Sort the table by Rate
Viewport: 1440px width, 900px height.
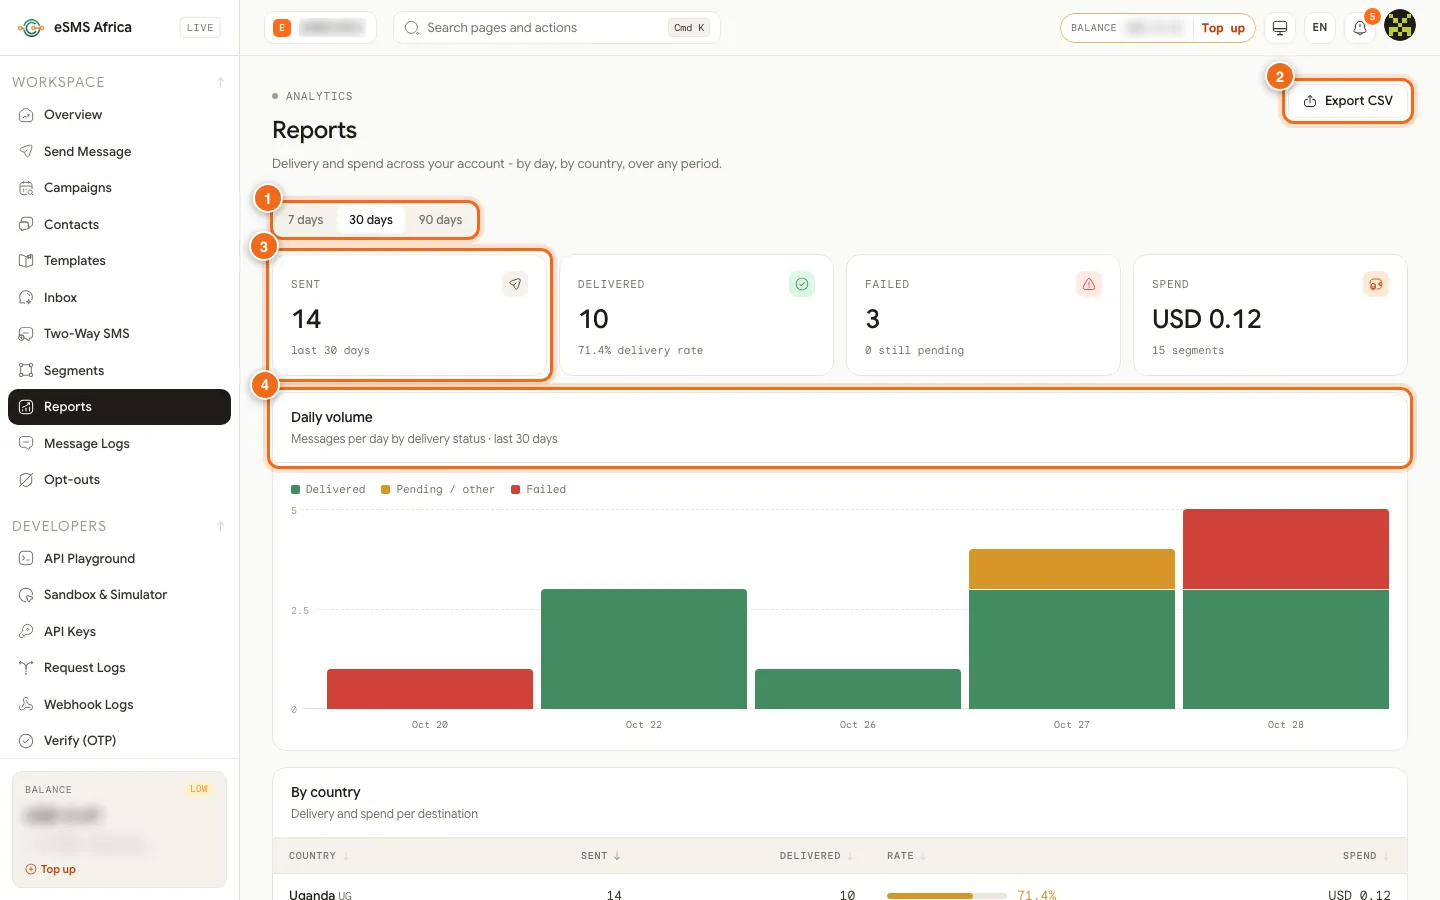click(x=907, y=856)
